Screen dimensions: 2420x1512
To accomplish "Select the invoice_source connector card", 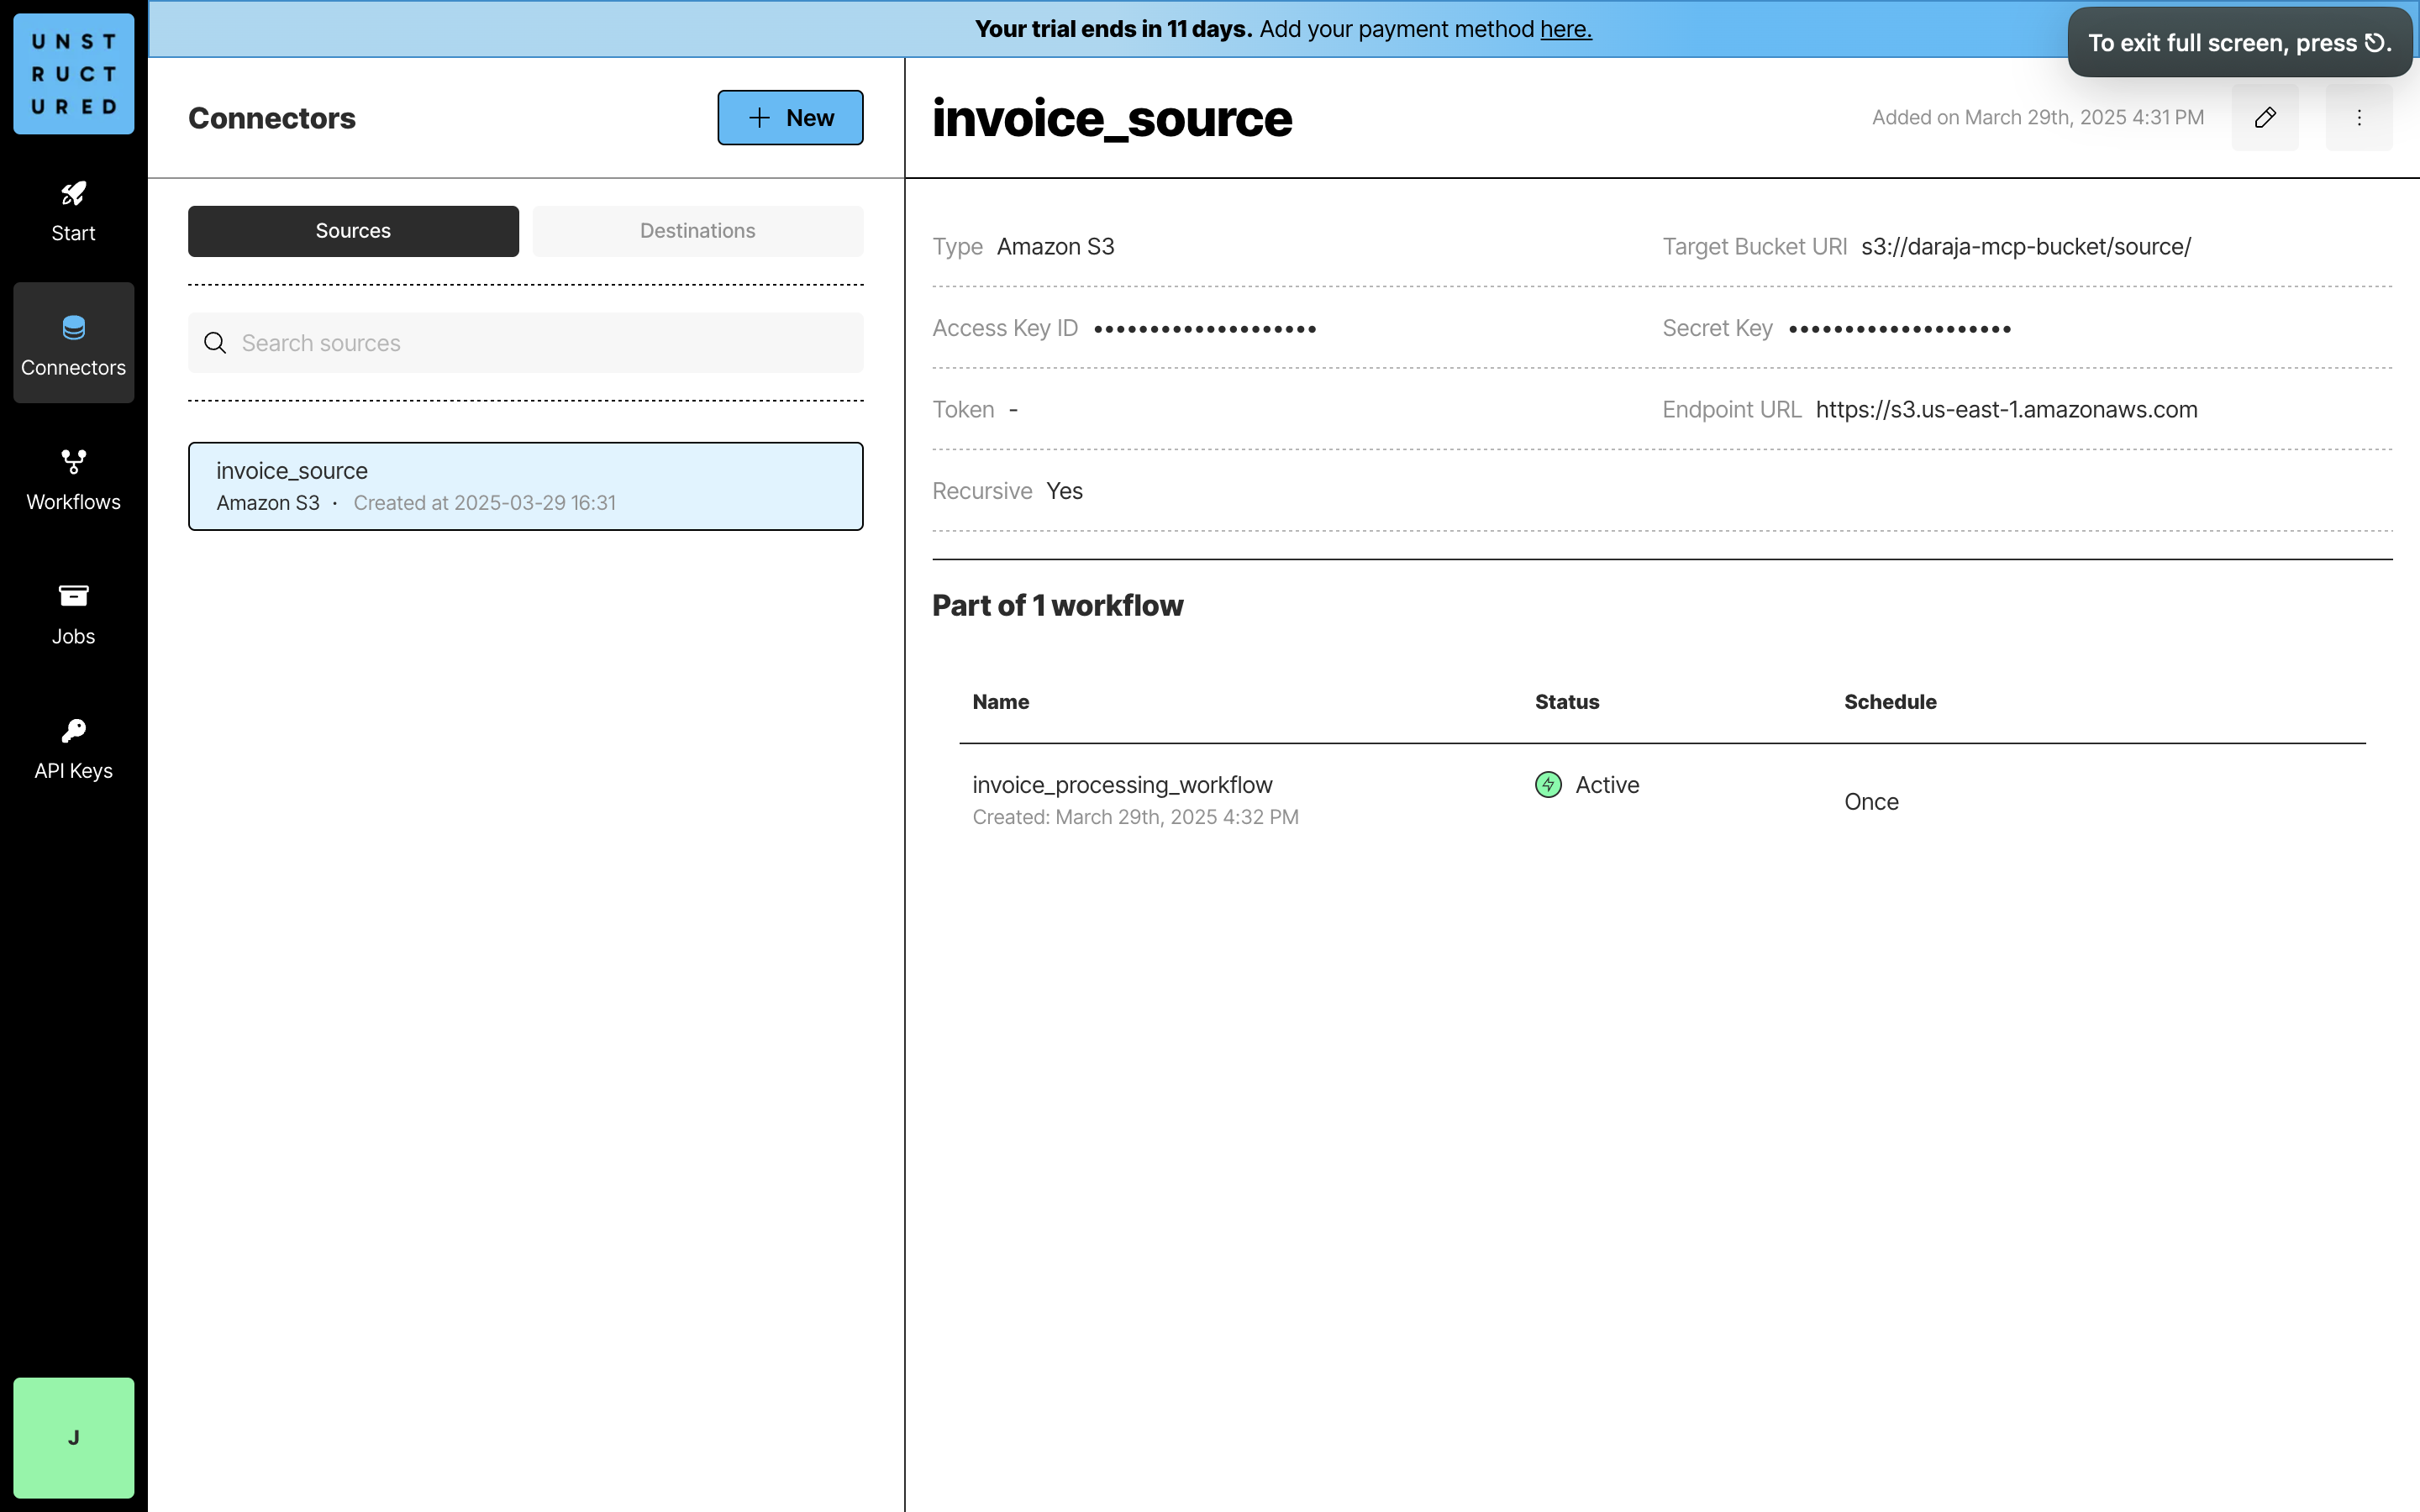I will 525,486.
